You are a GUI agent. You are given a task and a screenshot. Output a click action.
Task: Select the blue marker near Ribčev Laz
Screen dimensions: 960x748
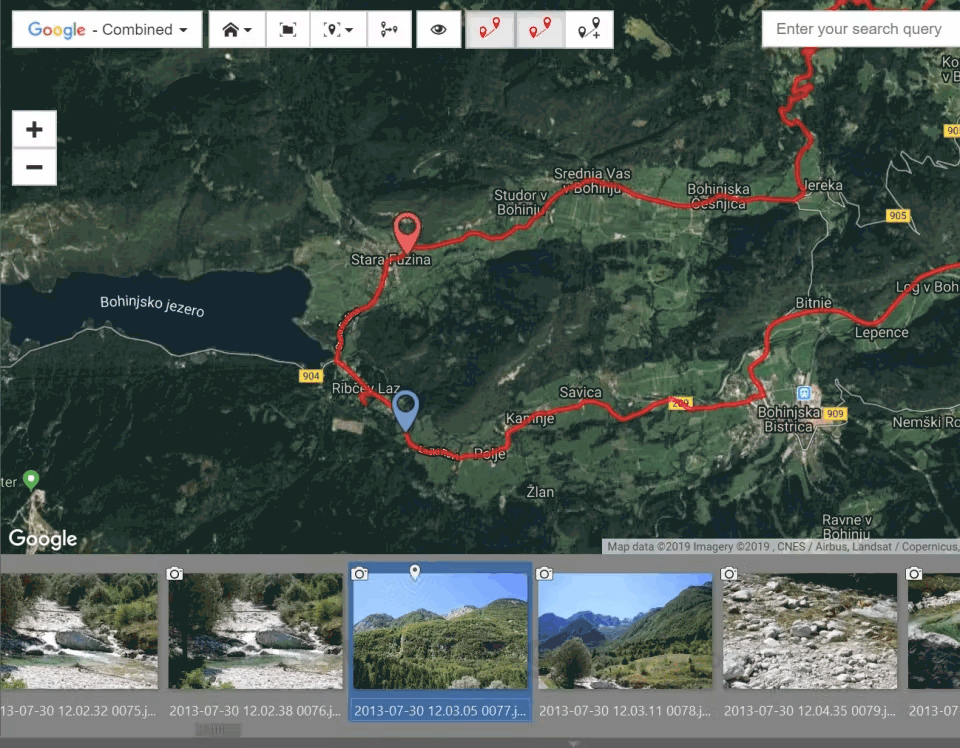[x=405, y=411]
